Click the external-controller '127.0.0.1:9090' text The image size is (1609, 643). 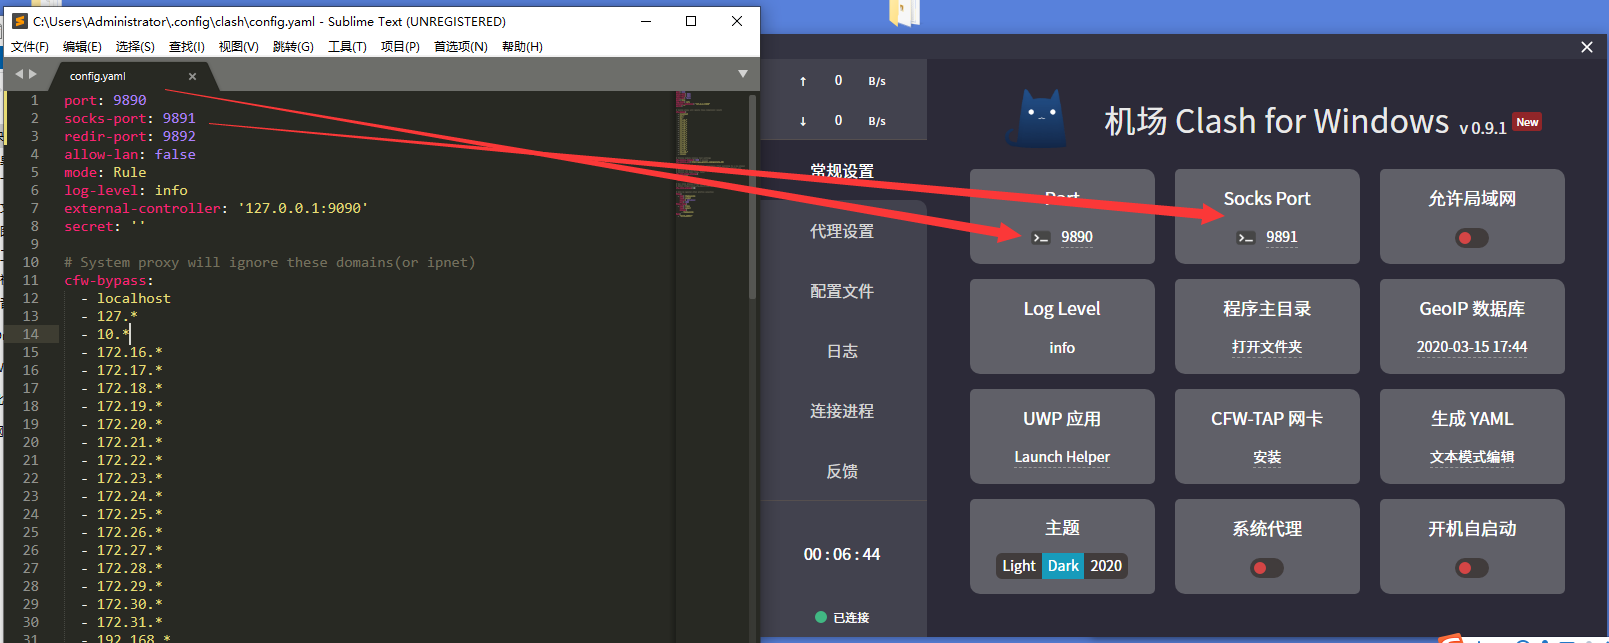point(303,208)
